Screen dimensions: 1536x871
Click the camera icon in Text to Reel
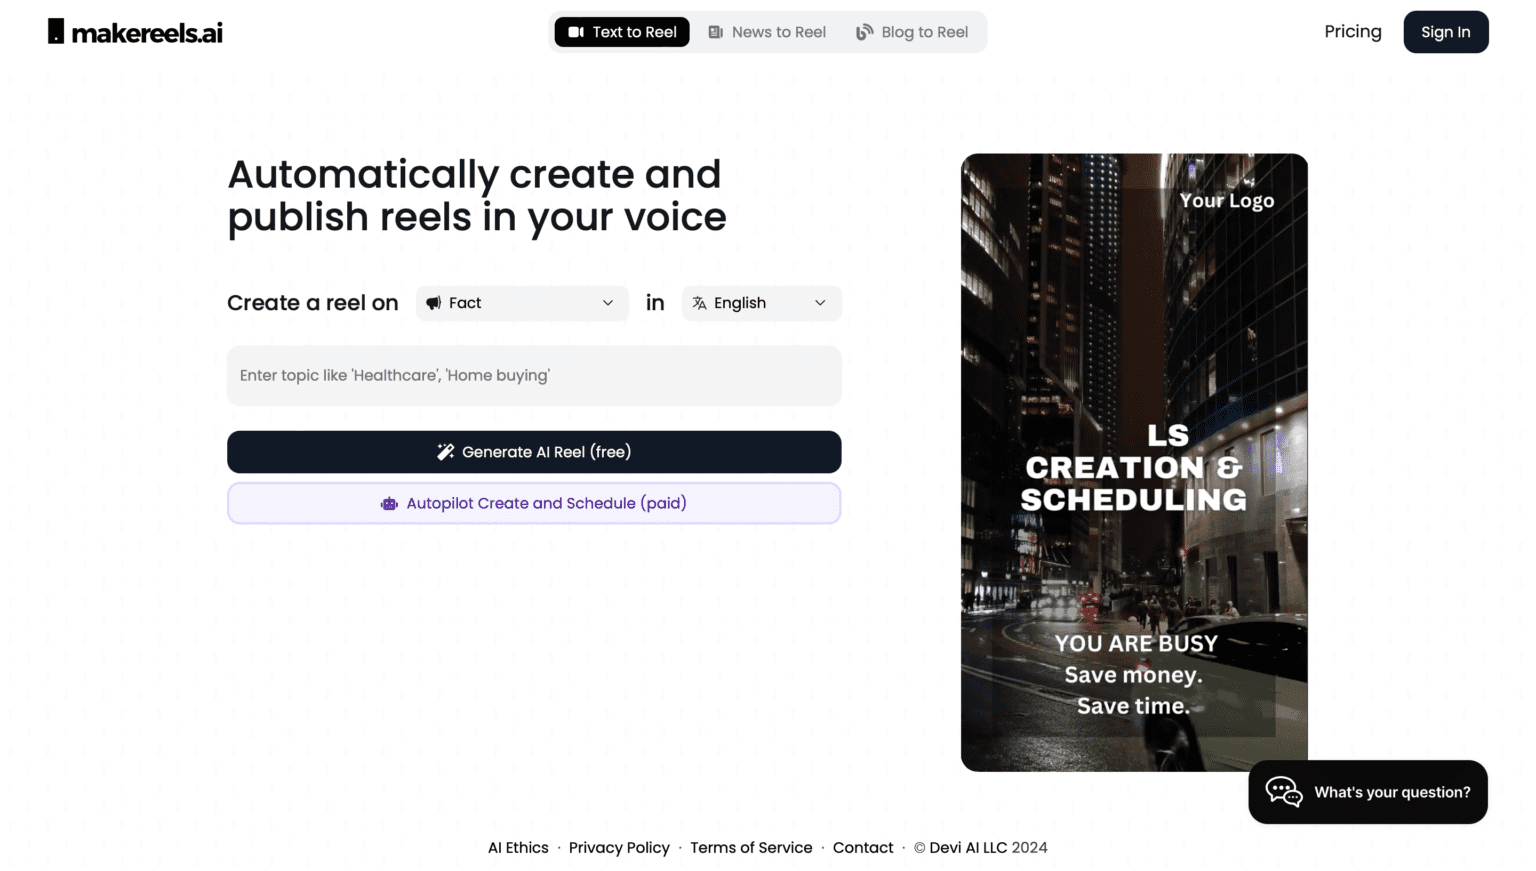tap(574, 31)
